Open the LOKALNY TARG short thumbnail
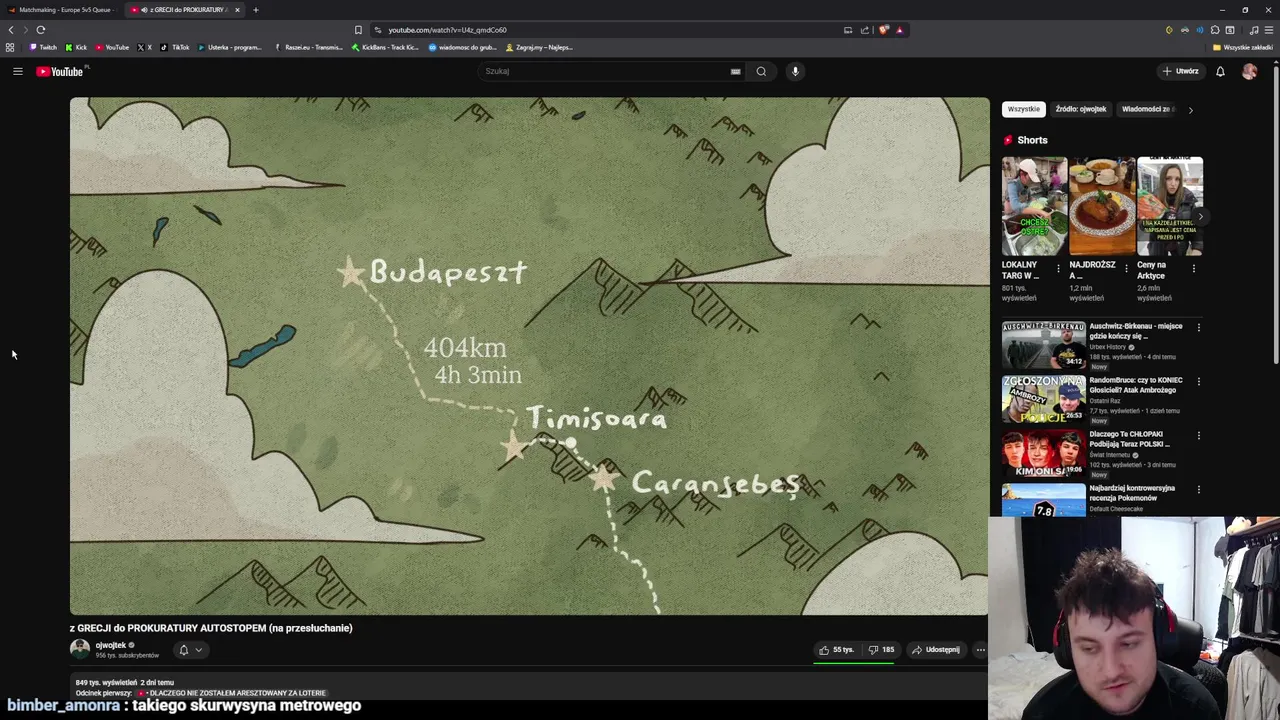The height and width of the screenshot is (720, 1280). click(x=1034, y=206)
